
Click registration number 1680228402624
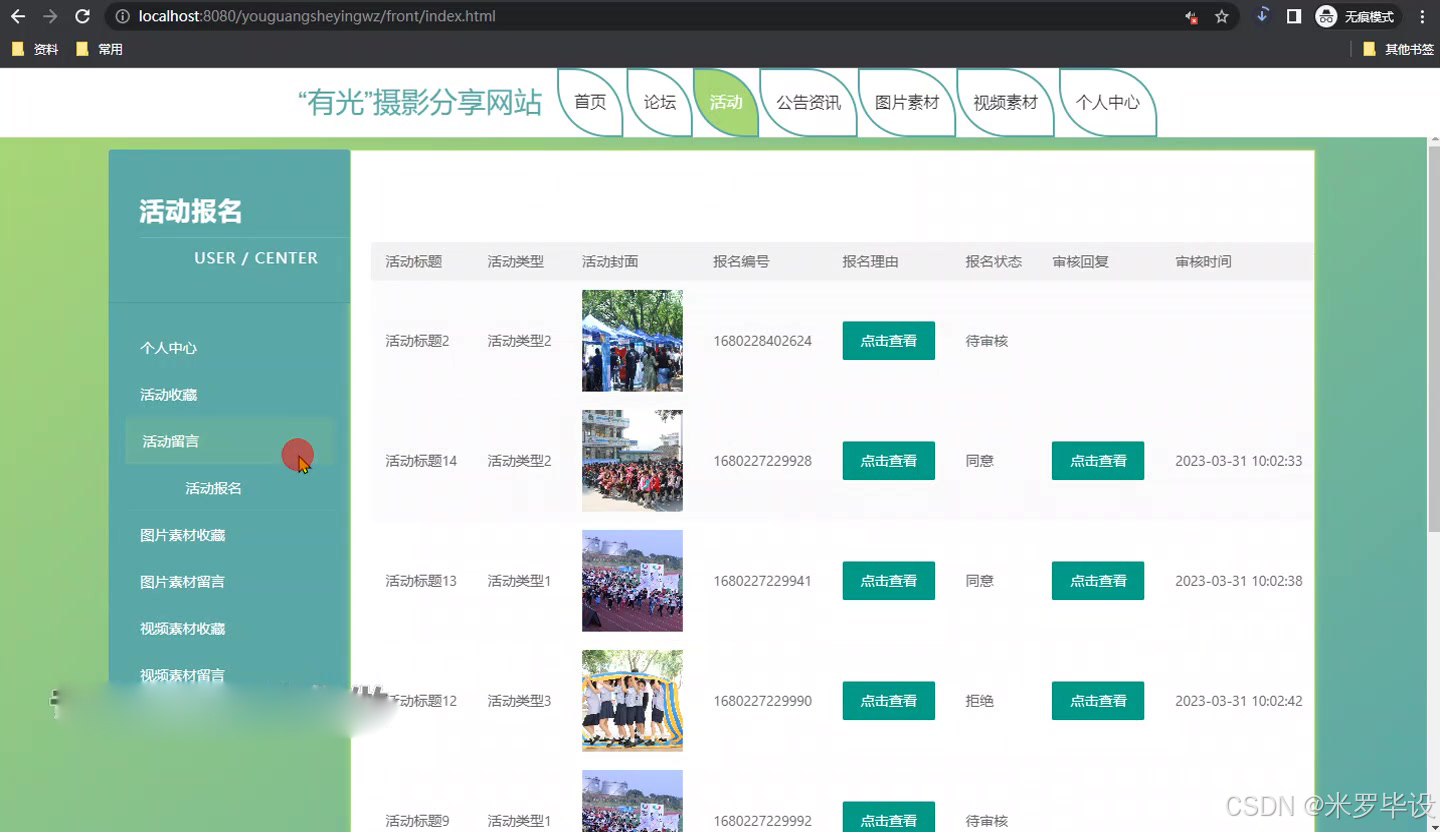click(x=762, y=341)
